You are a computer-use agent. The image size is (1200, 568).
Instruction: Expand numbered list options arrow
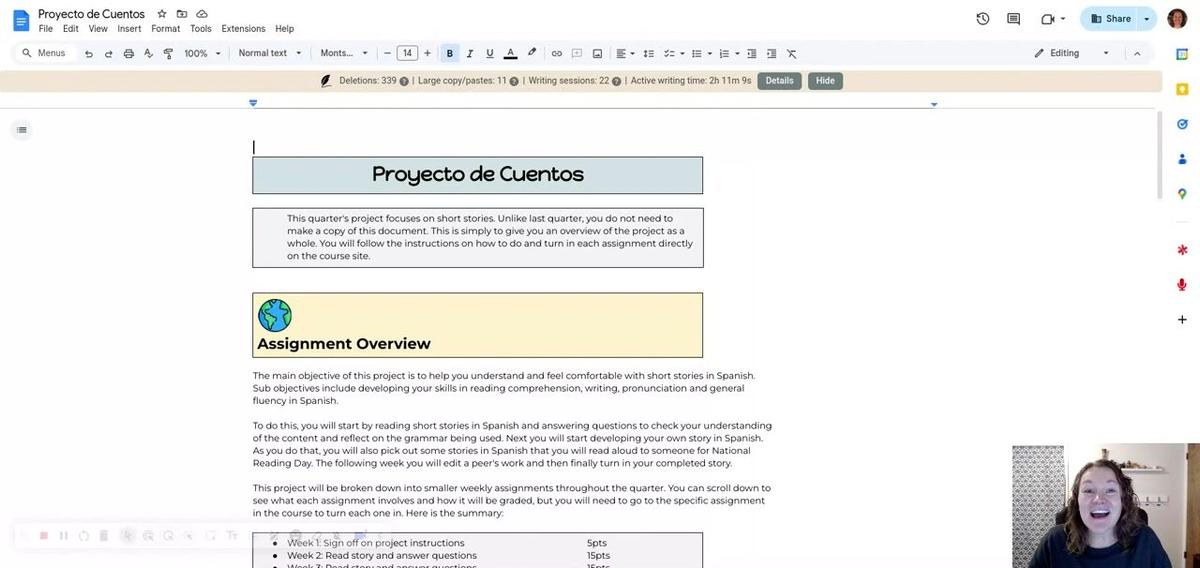[x=738, y=53]
